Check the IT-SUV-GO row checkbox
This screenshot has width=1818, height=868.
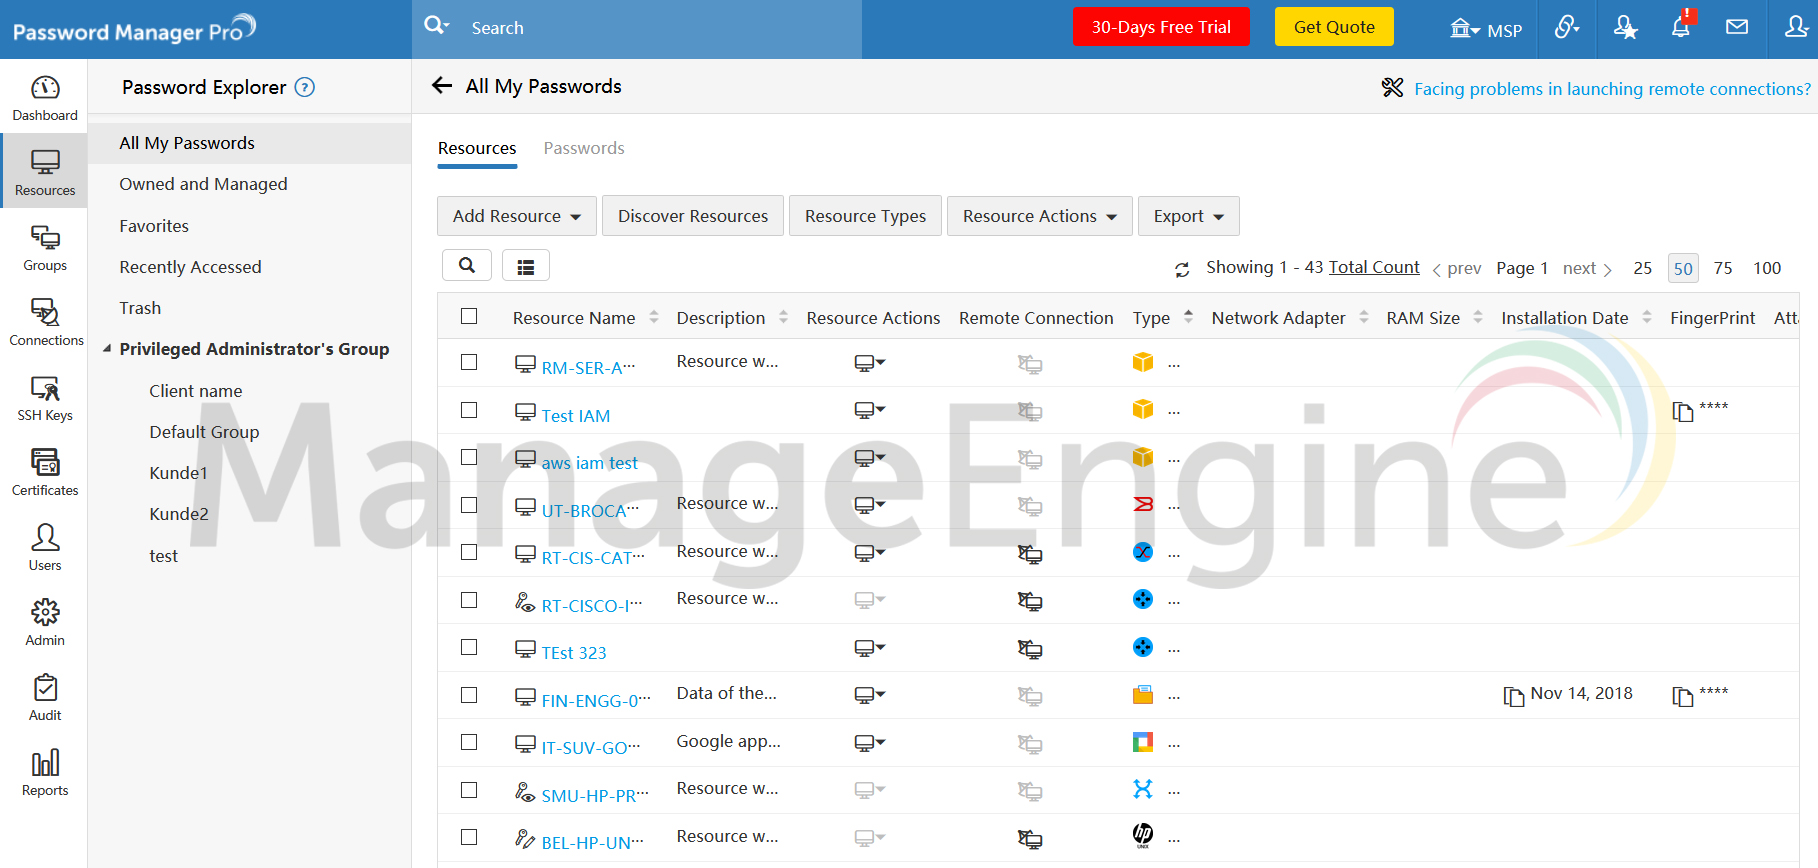(469, 742)
